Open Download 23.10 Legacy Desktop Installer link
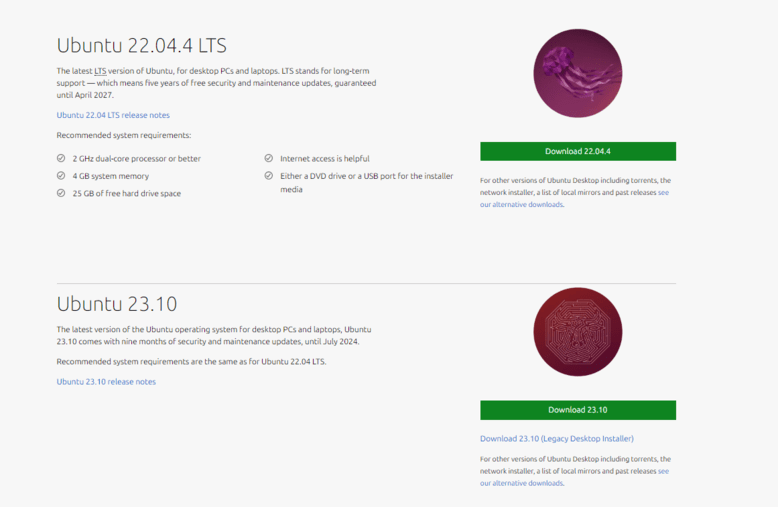Viewport: 778px width, 507px height. click(556, 438)
